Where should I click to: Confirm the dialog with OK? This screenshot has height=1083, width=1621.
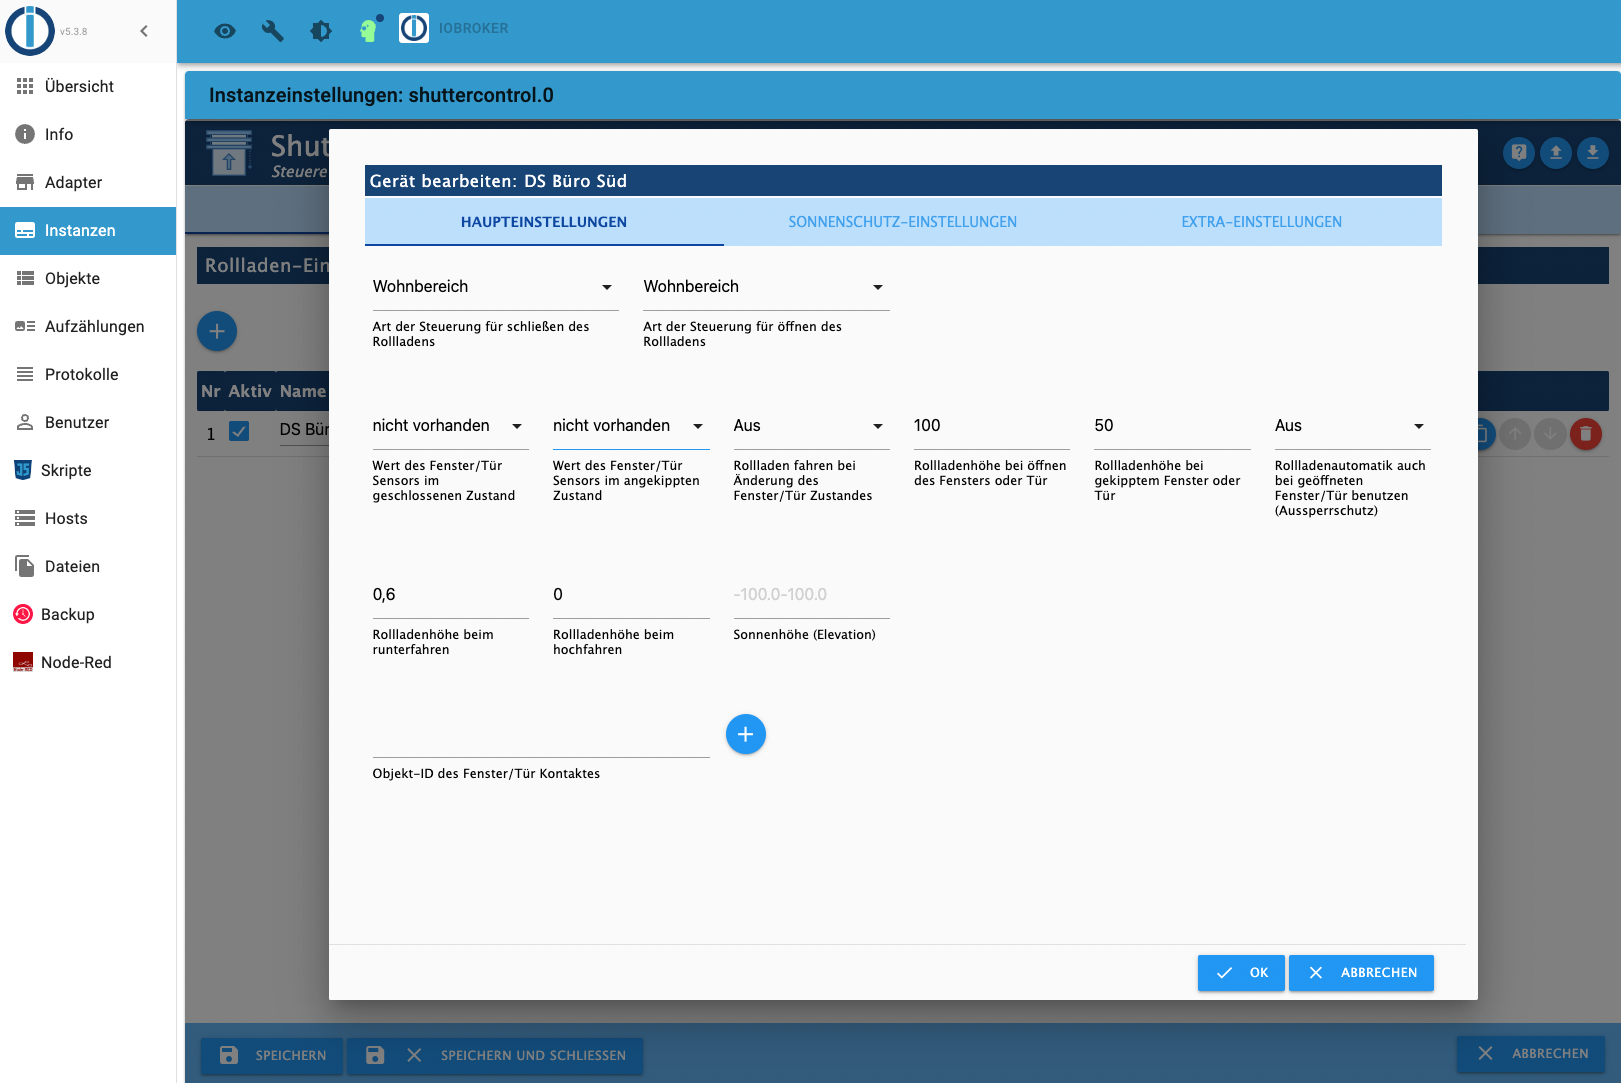[1241, 973]
